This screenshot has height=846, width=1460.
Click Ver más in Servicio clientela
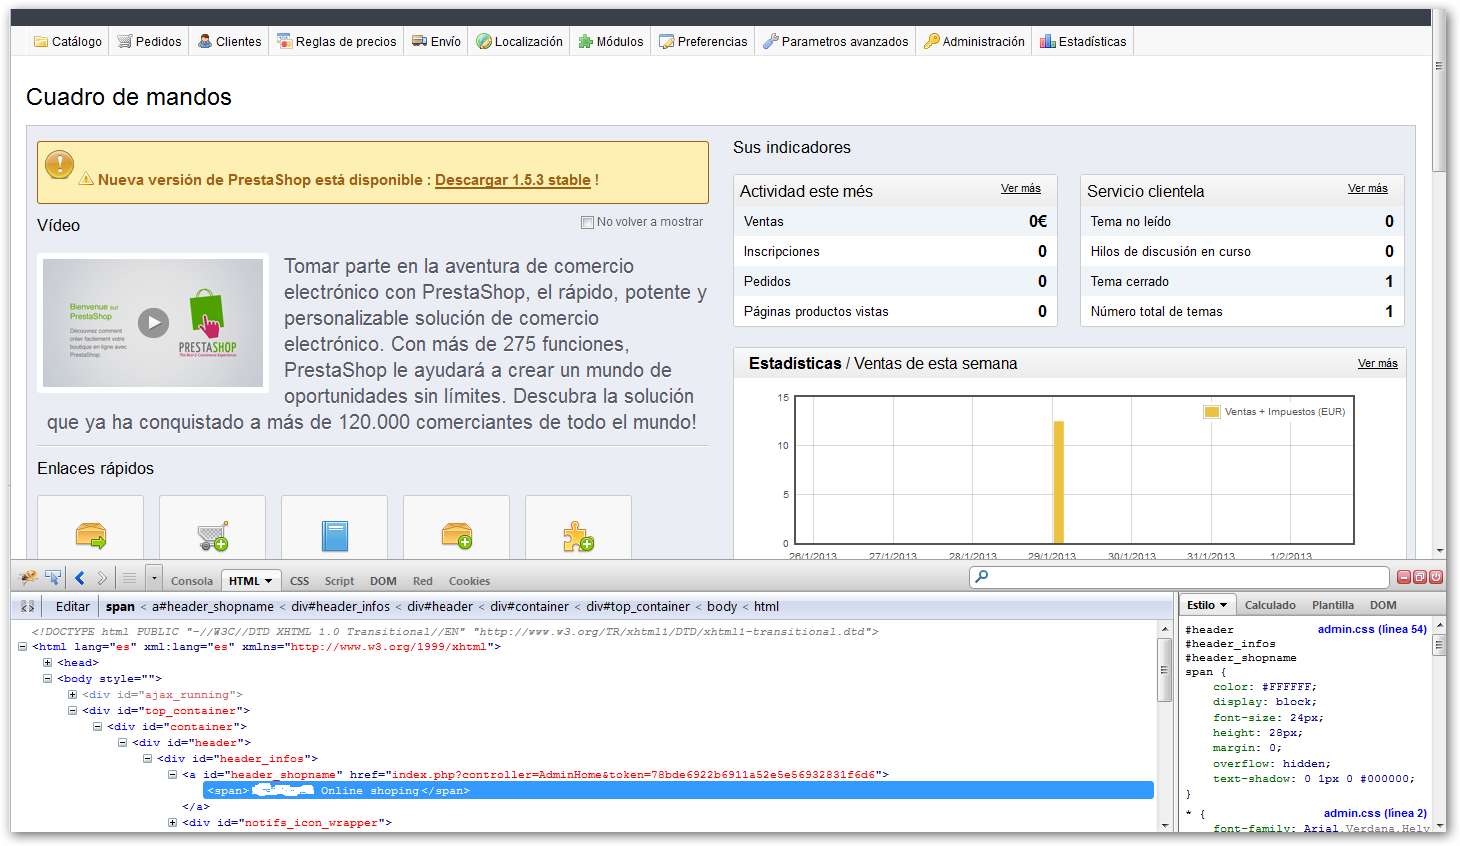[x=1368, y=188]
